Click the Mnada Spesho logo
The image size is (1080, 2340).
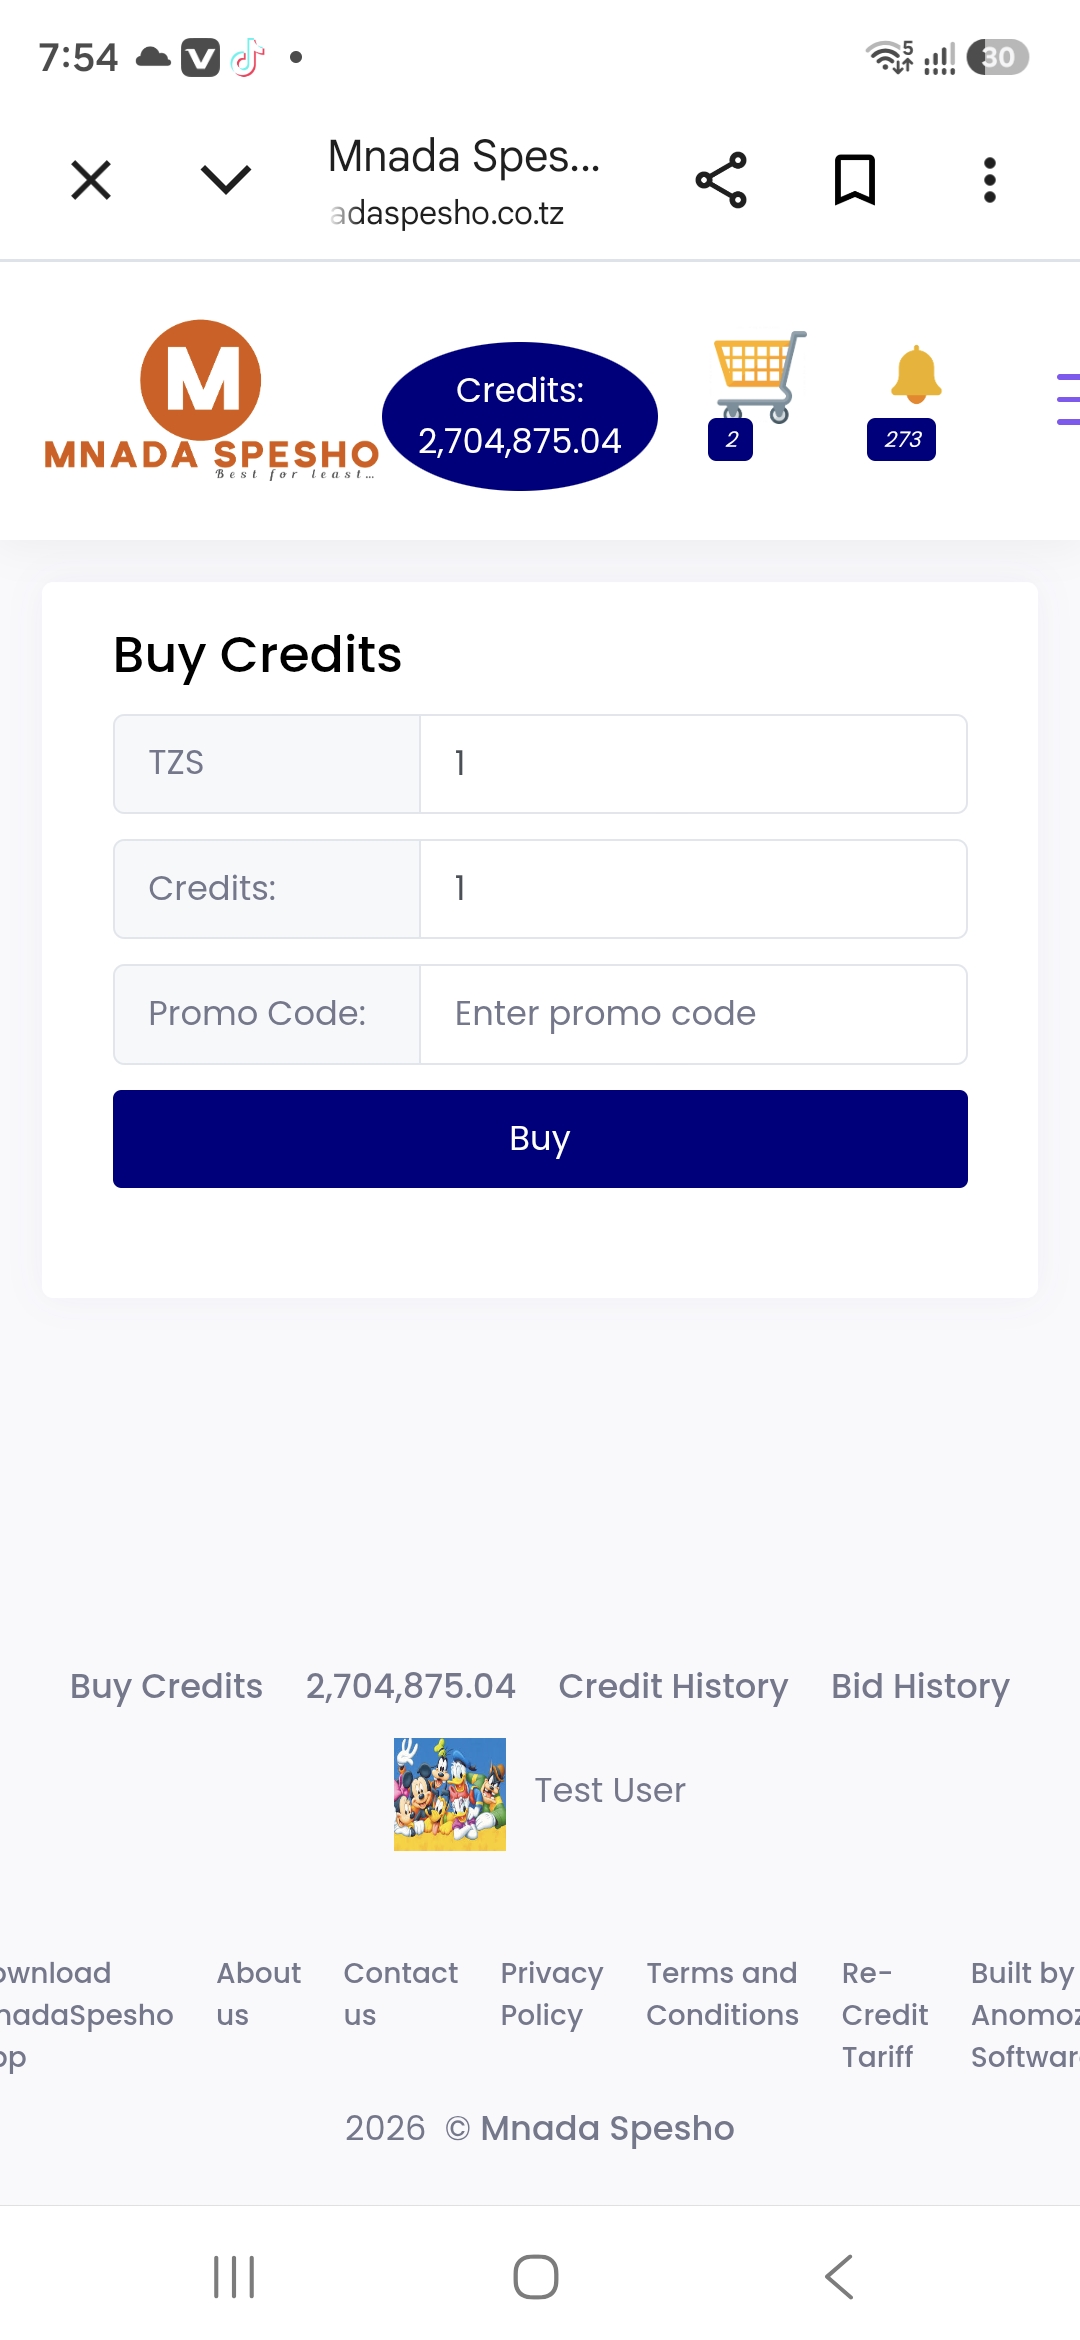click(210, 400)
